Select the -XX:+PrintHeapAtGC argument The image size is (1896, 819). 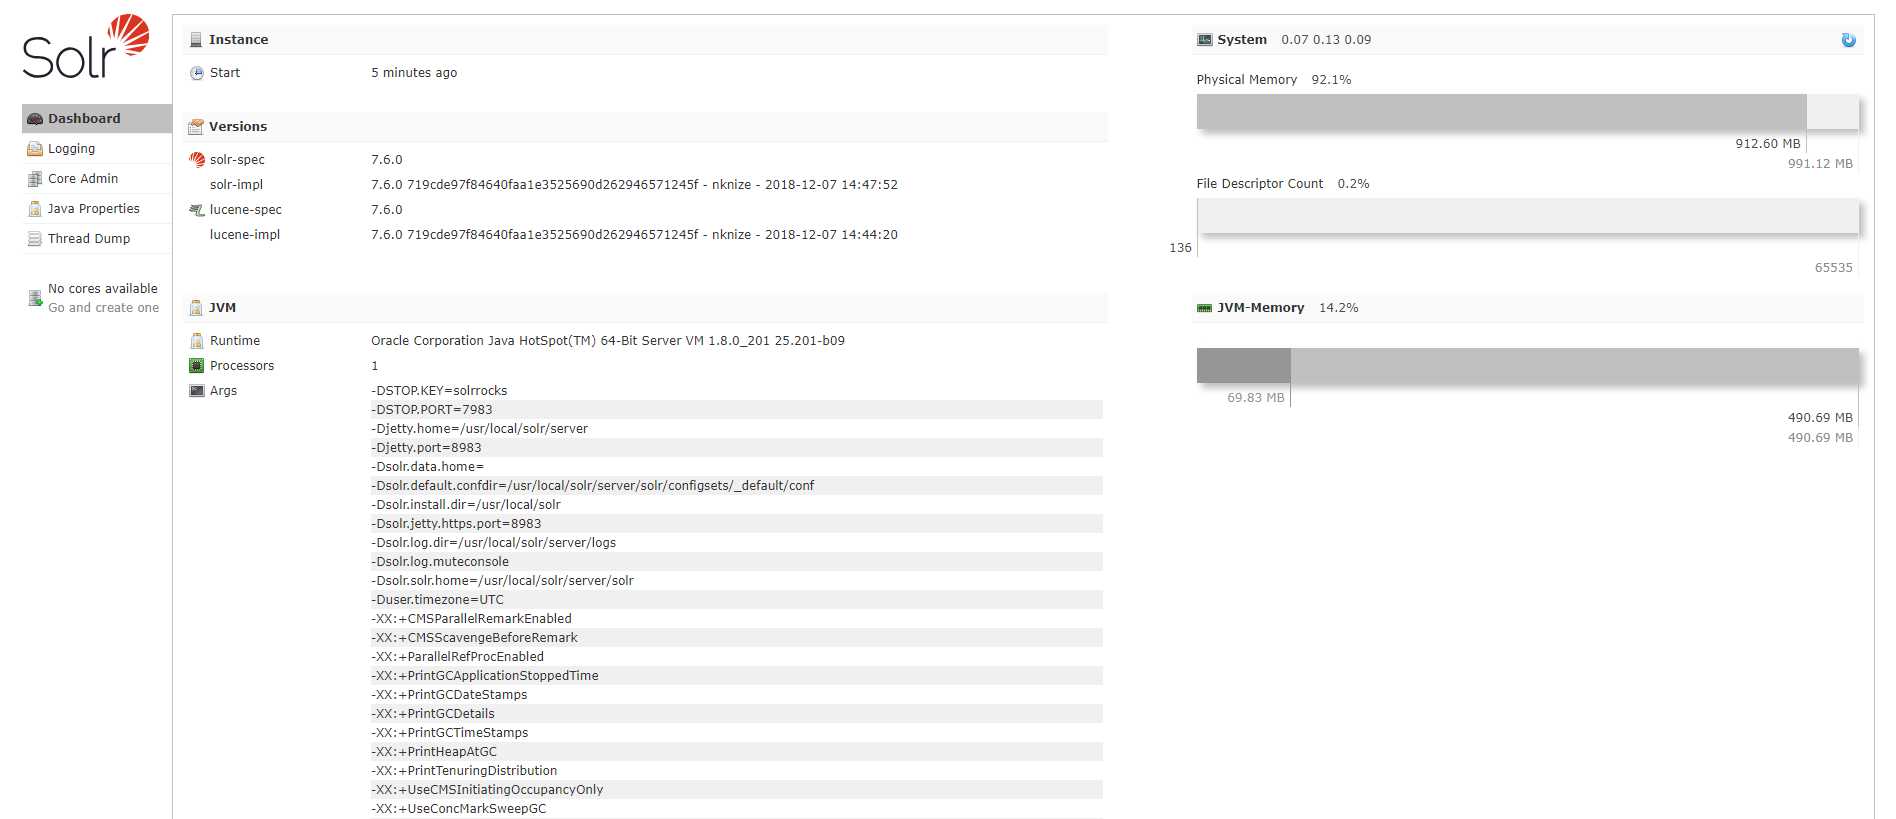(434, 752)
